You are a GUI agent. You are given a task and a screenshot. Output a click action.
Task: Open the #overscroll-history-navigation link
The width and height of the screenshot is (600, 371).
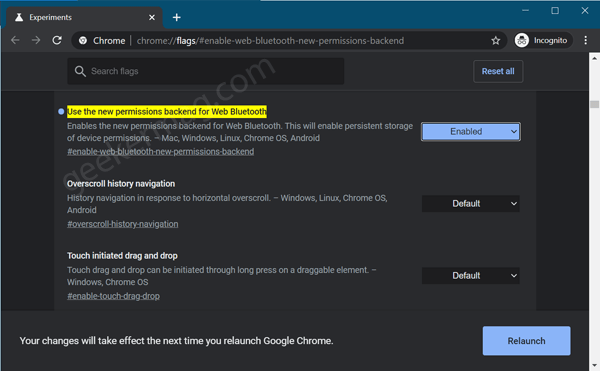coord(122,224)
